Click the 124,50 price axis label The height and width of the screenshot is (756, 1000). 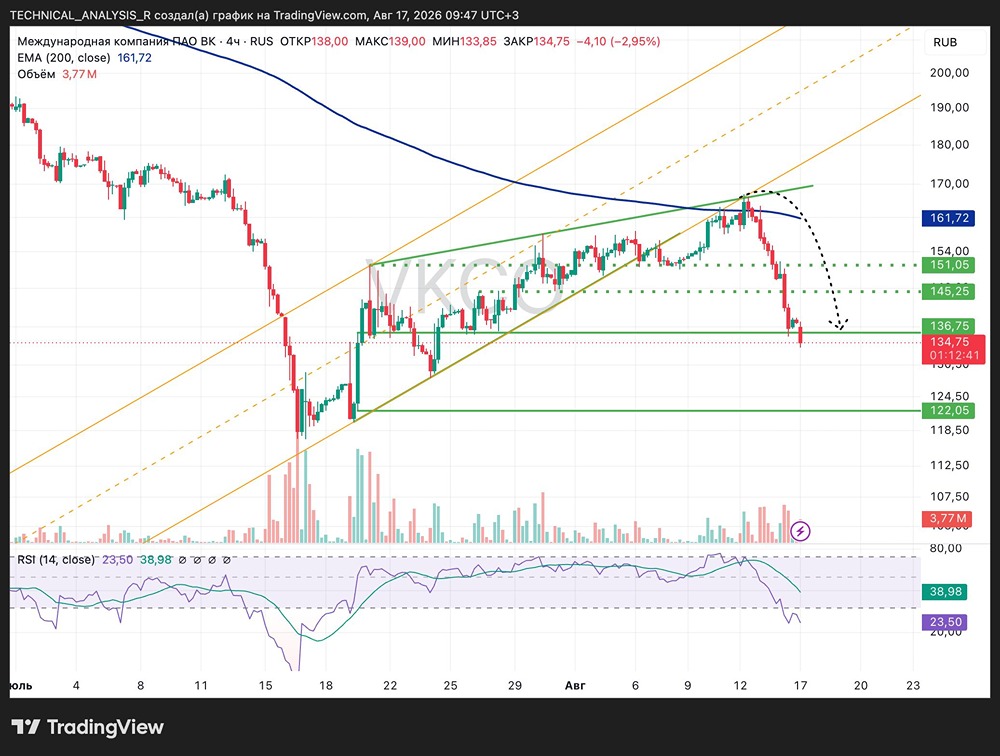point(949,396)
